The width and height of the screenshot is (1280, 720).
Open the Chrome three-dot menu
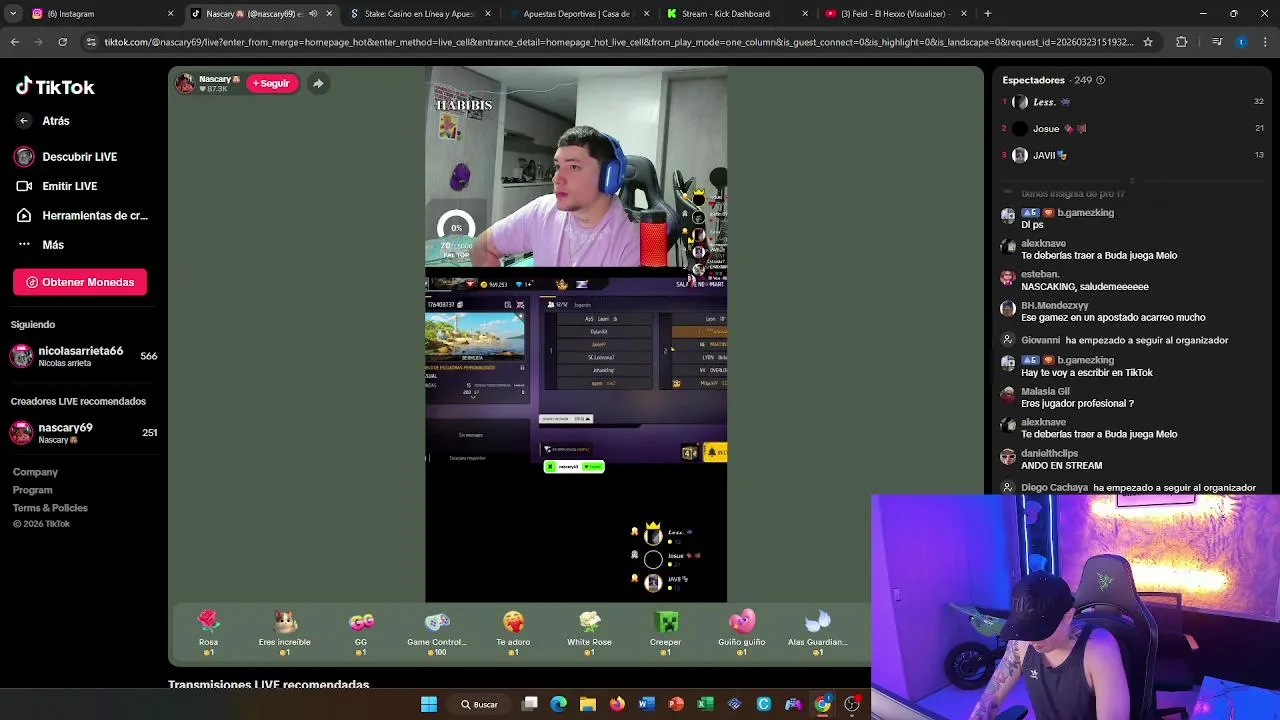click(x=1265, y=42)
